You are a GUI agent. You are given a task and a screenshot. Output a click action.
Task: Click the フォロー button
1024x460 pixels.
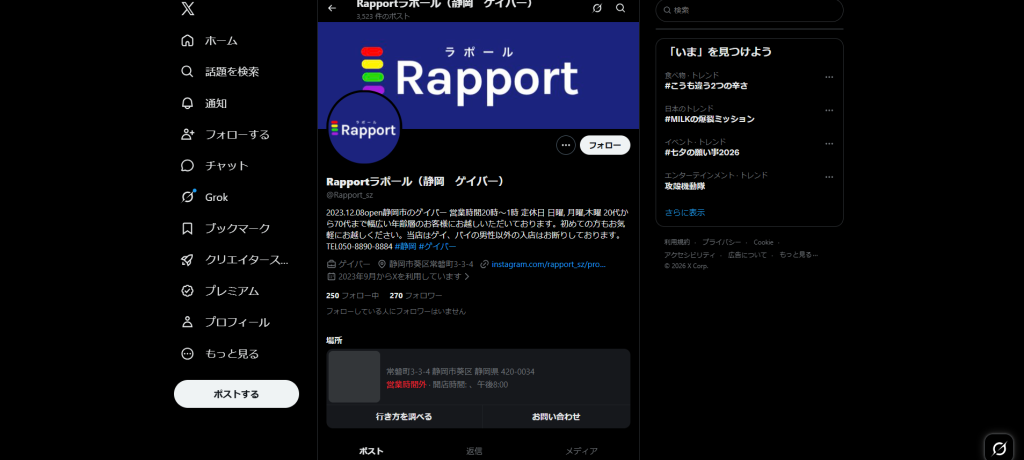click(x=605, y=145)
